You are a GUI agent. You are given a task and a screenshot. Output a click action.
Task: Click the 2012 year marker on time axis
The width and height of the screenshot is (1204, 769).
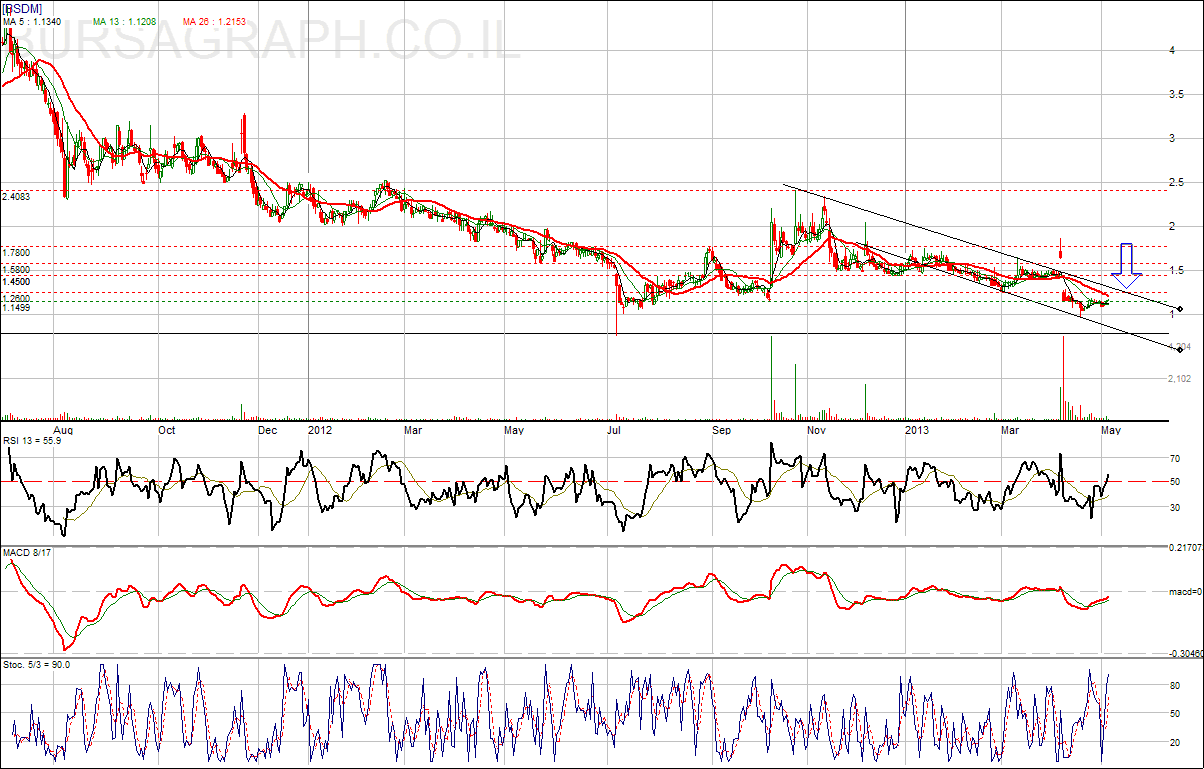(x=320, y=430)
